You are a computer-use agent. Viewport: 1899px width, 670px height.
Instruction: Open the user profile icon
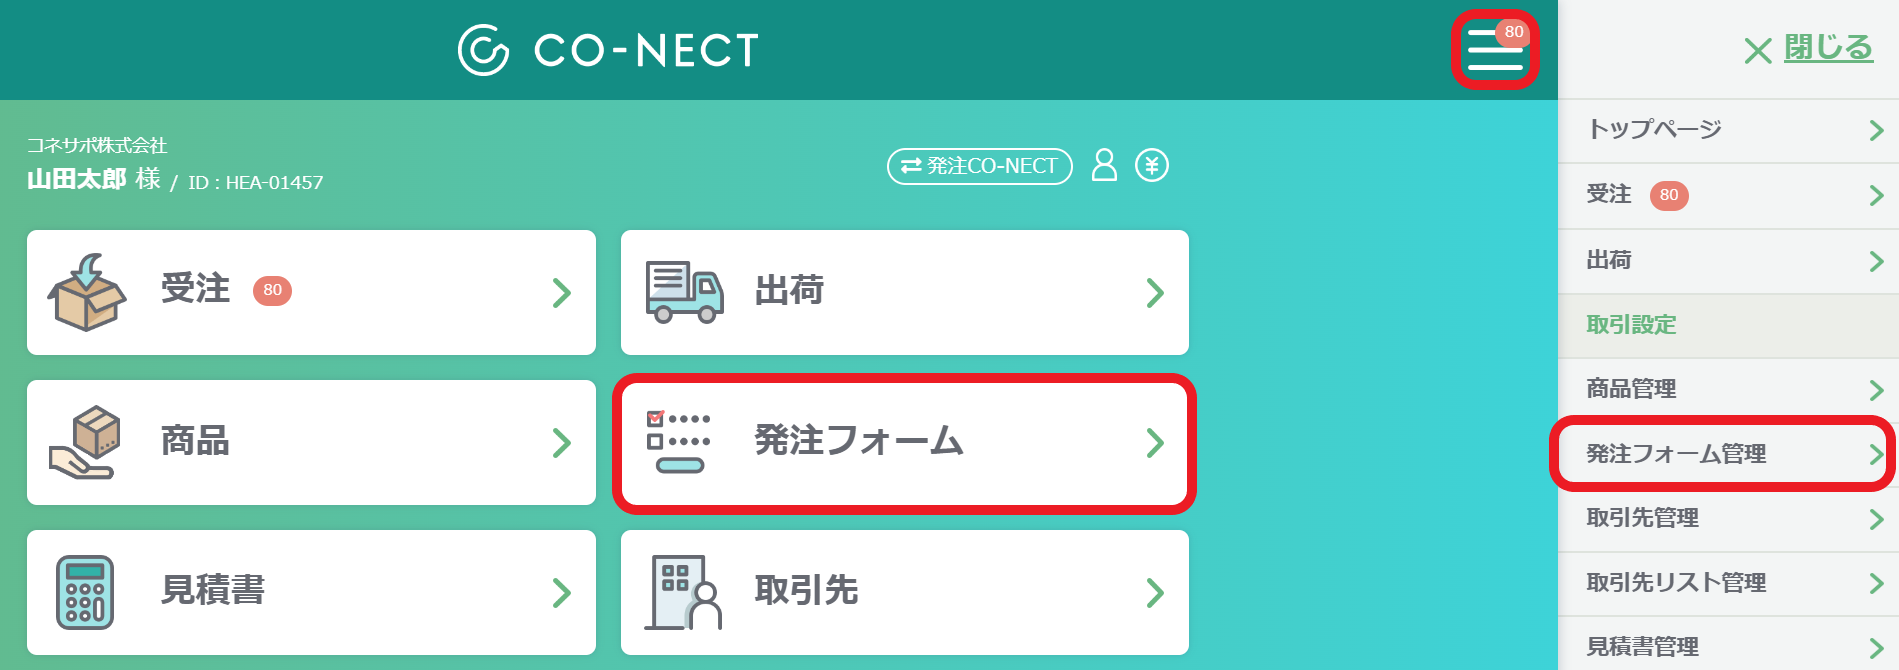1104,165
